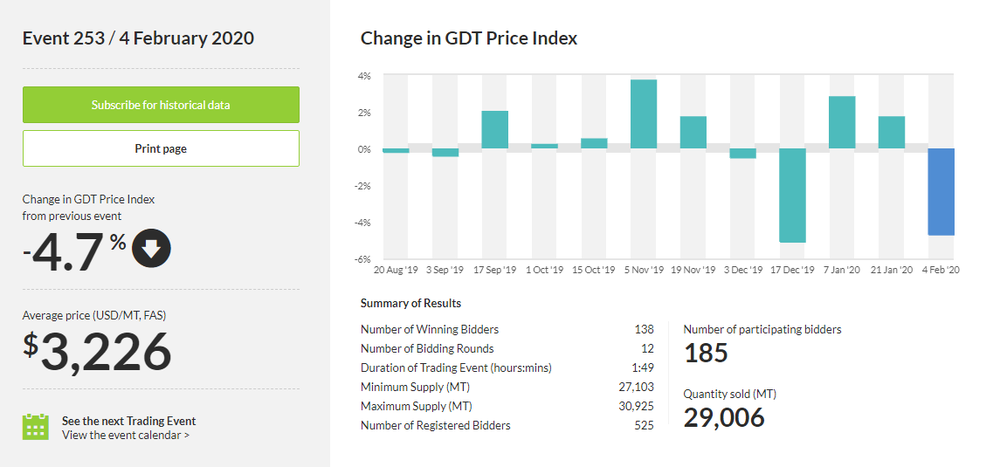1000x467 pixels.
Task: Click the 17 Sep '19 chart bar
Action: click(x=495, y=130)
